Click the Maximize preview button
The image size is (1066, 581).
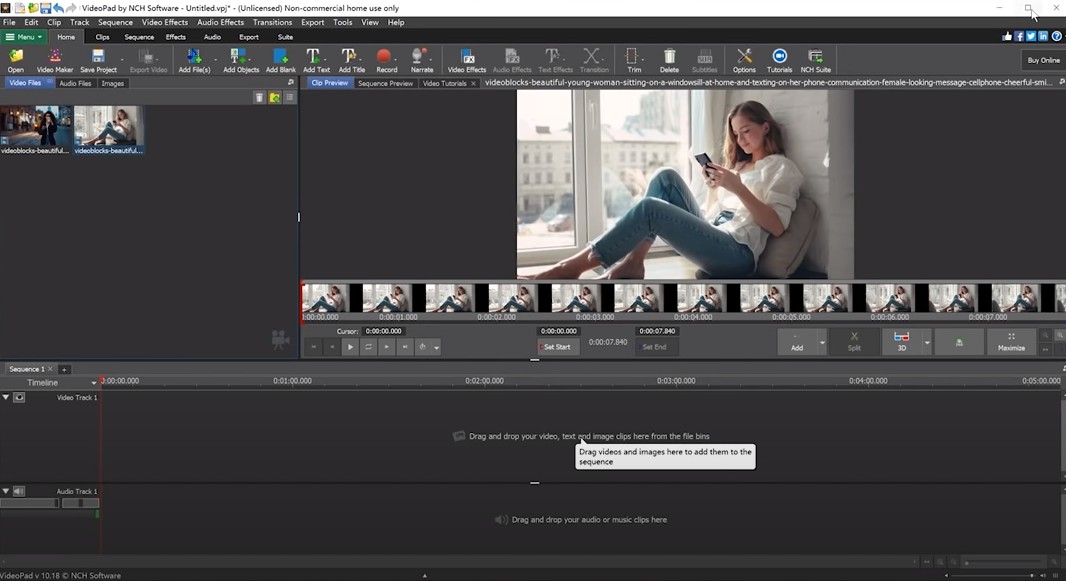click(x=1011, y=341)
